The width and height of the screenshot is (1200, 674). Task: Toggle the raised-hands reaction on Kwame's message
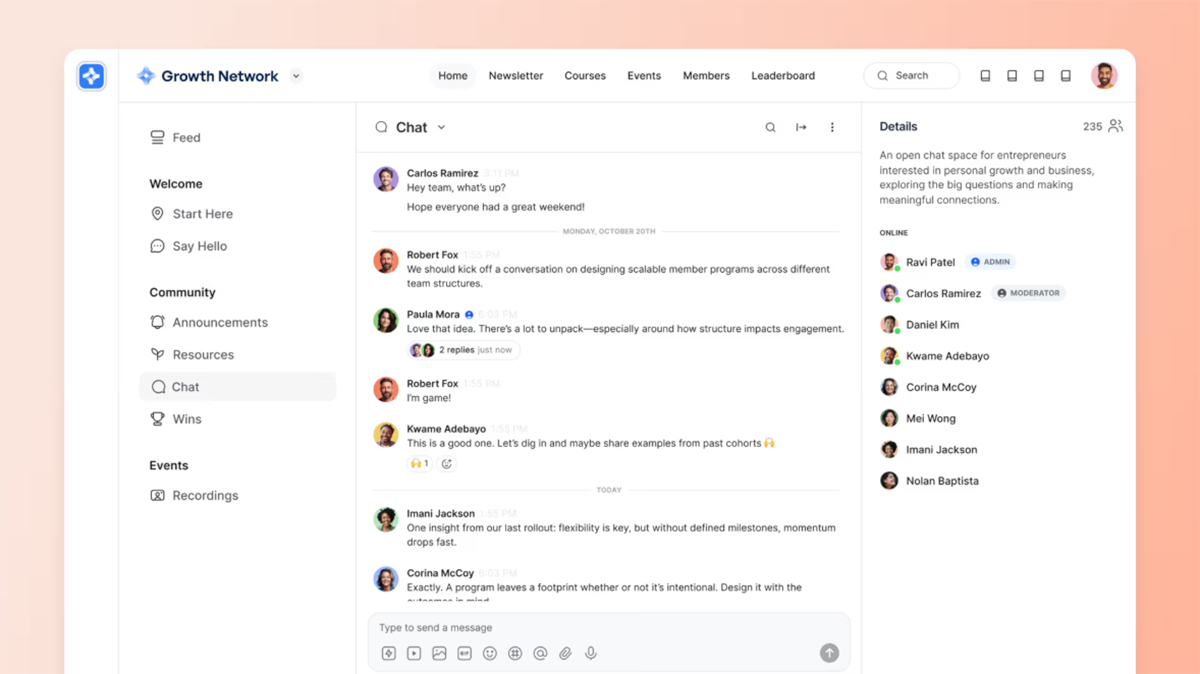point(419,464)
